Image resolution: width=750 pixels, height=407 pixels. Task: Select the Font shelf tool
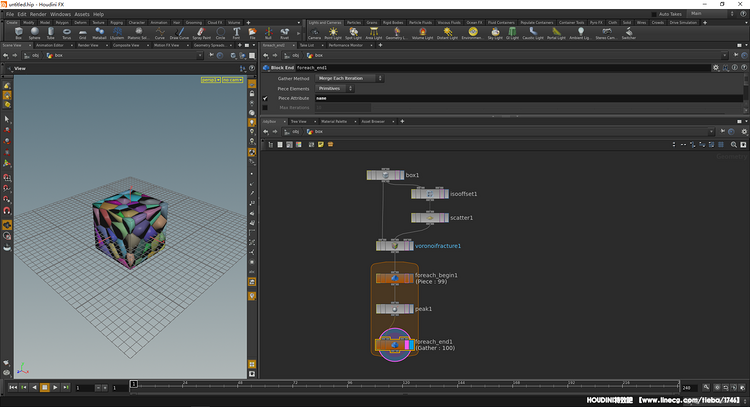(236, 33)
